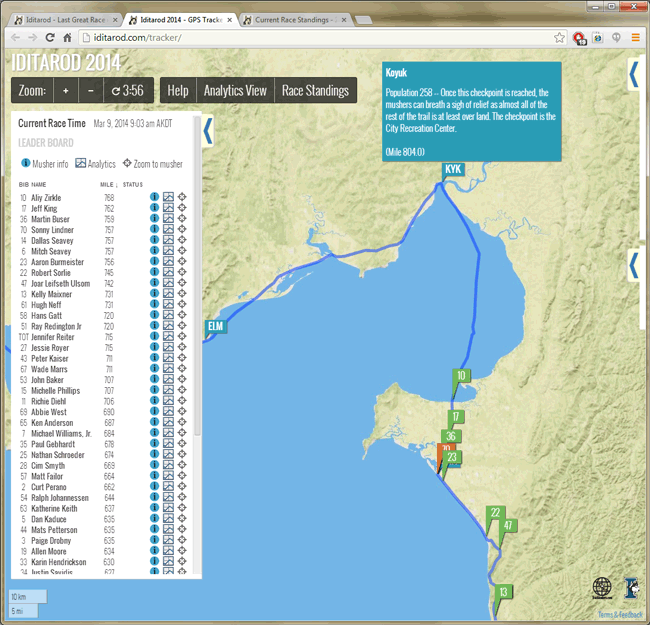
Task: Show info for Ray Redington Jr
Action: point(154,326)
